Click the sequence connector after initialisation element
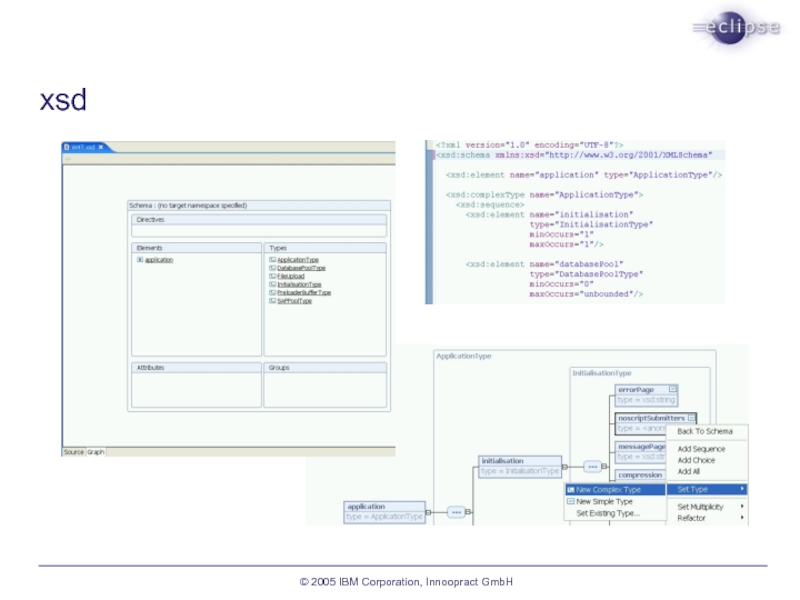800x600 pixels. (593, 467)
